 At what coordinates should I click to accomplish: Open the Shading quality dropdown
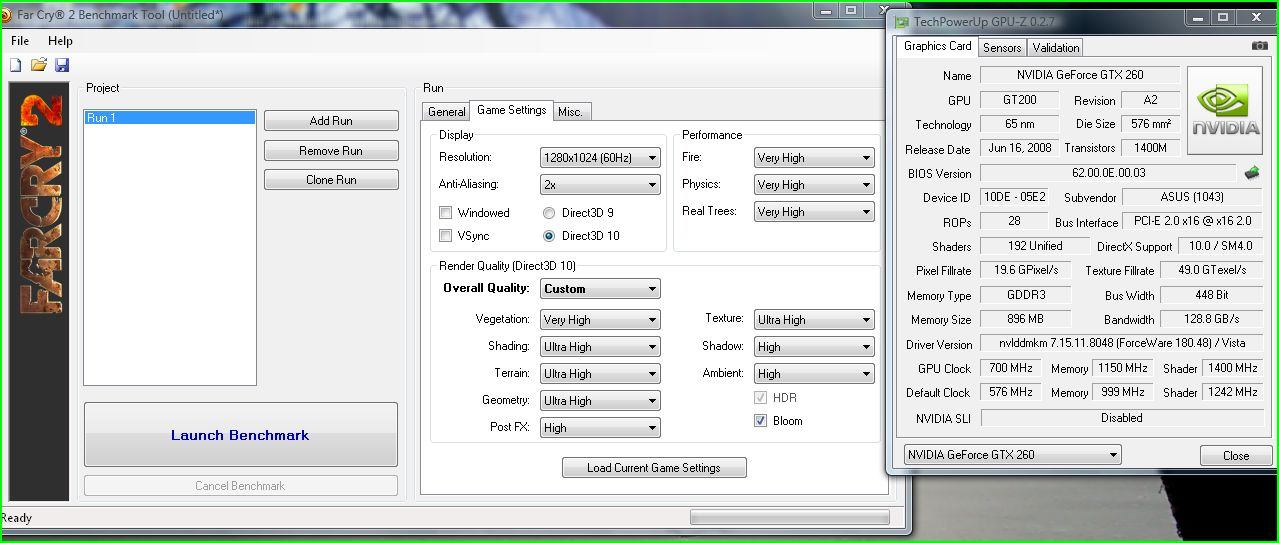coord(600,347)
